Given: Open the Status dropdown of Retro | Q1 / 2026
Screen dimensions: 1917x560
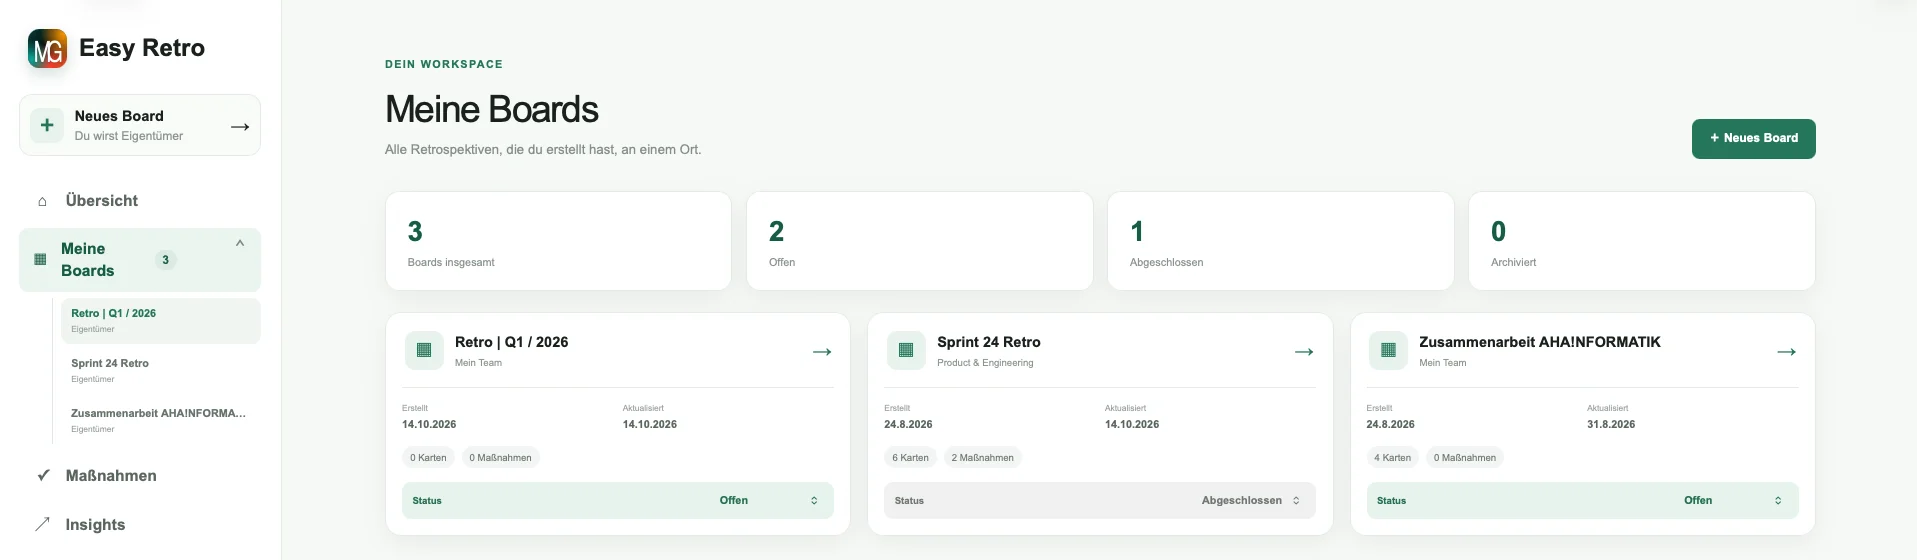Looking at the screenshot, I should [618, 501].
